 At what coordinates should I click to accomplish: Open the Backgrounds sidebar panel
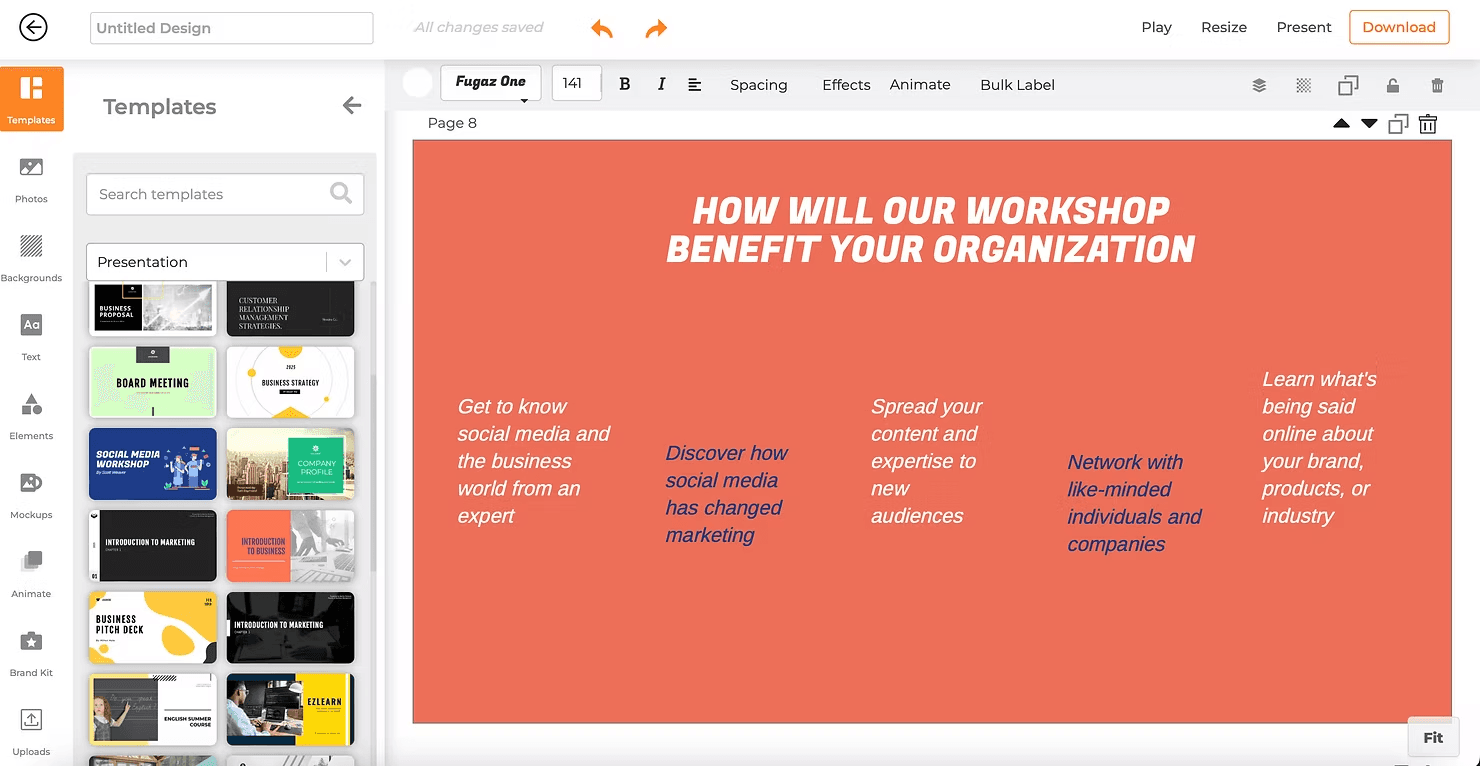[32, 257]
